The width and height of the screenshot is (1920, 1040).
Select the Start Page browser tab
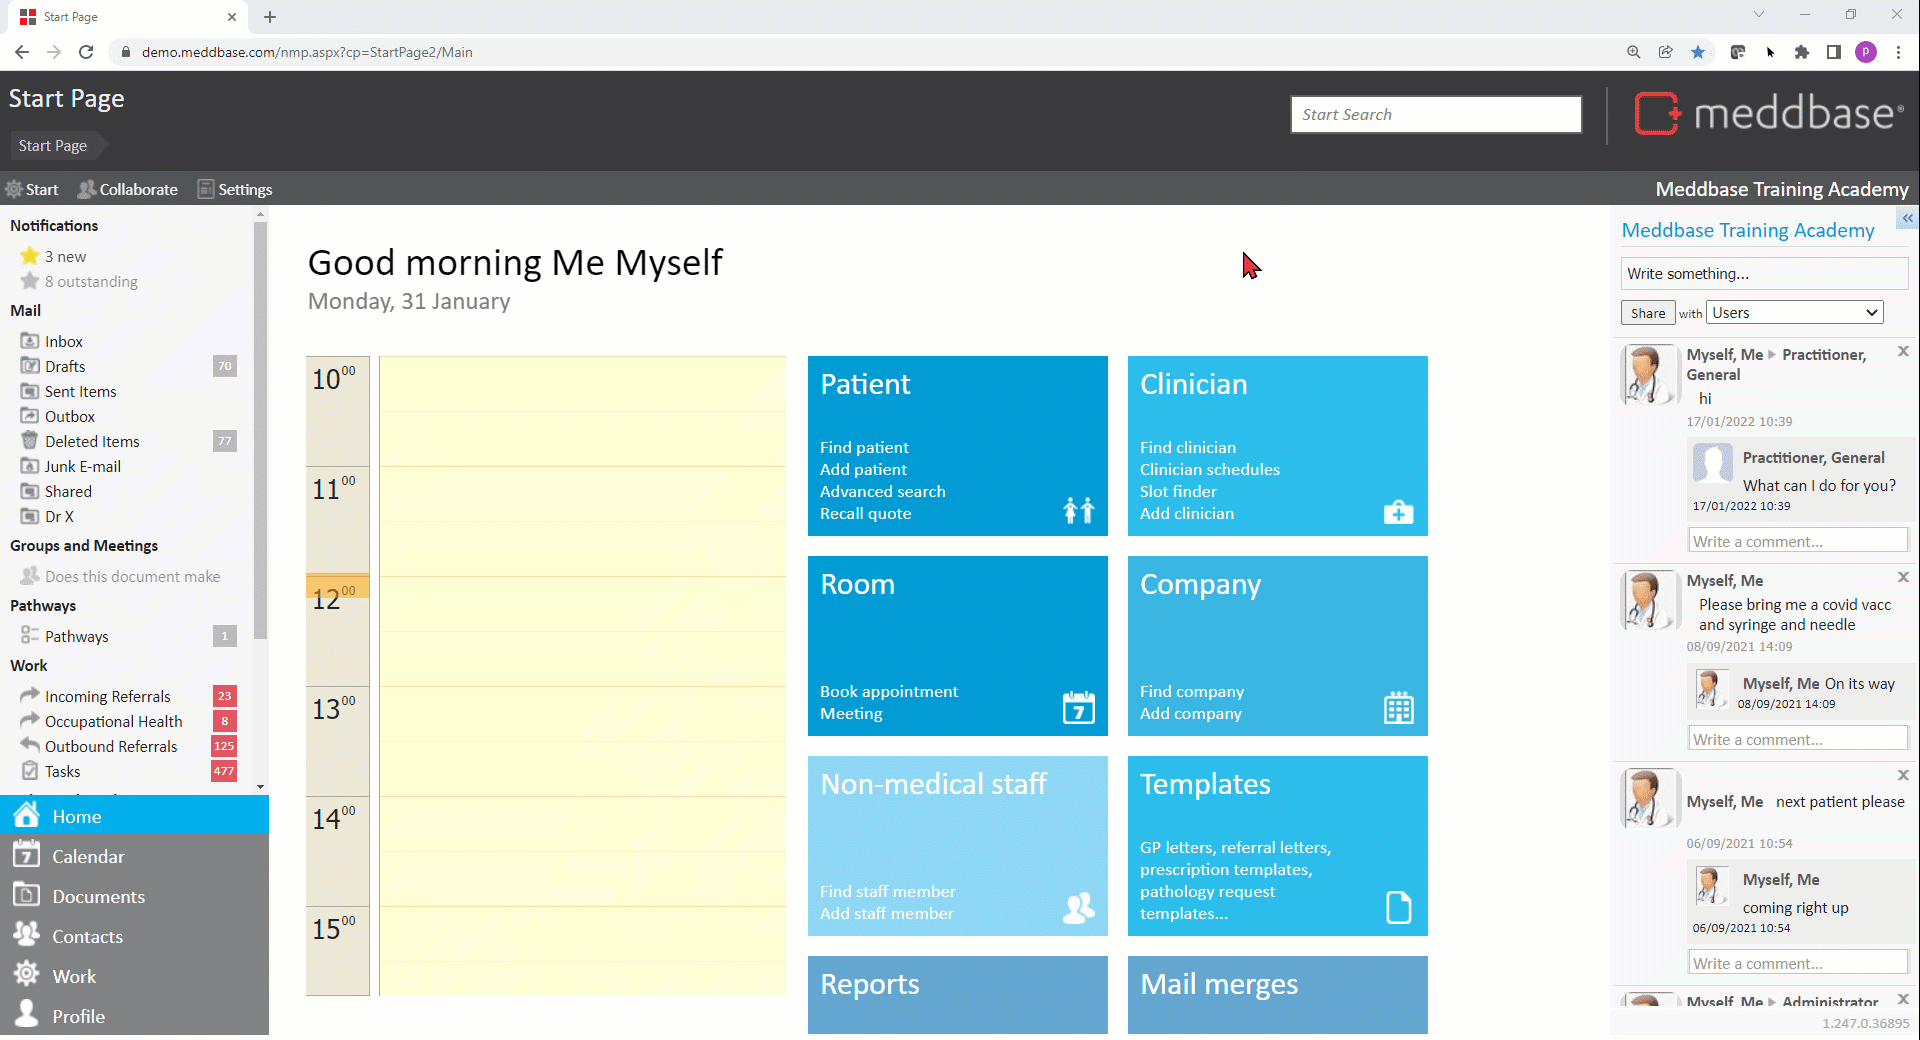tap(128, 17)
